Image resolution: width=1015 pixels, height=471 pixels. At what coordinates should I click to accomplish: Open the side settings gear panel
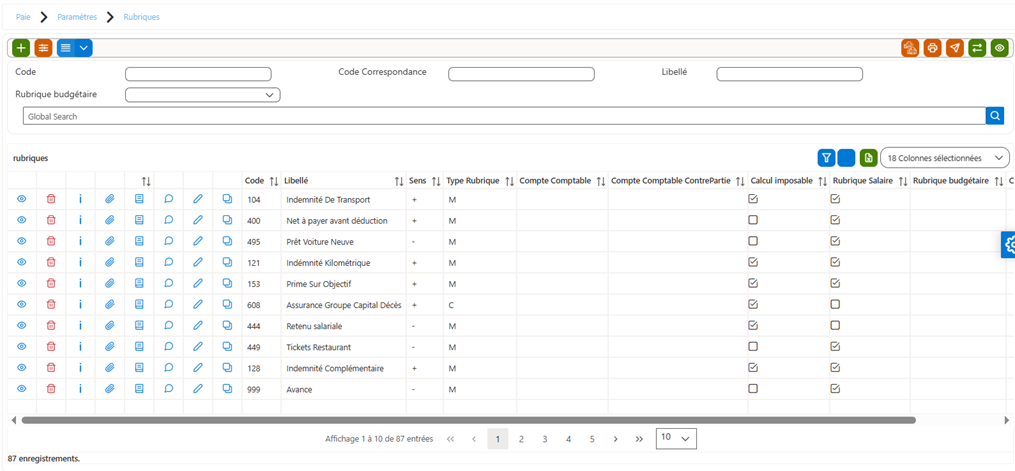[1007, 245]
